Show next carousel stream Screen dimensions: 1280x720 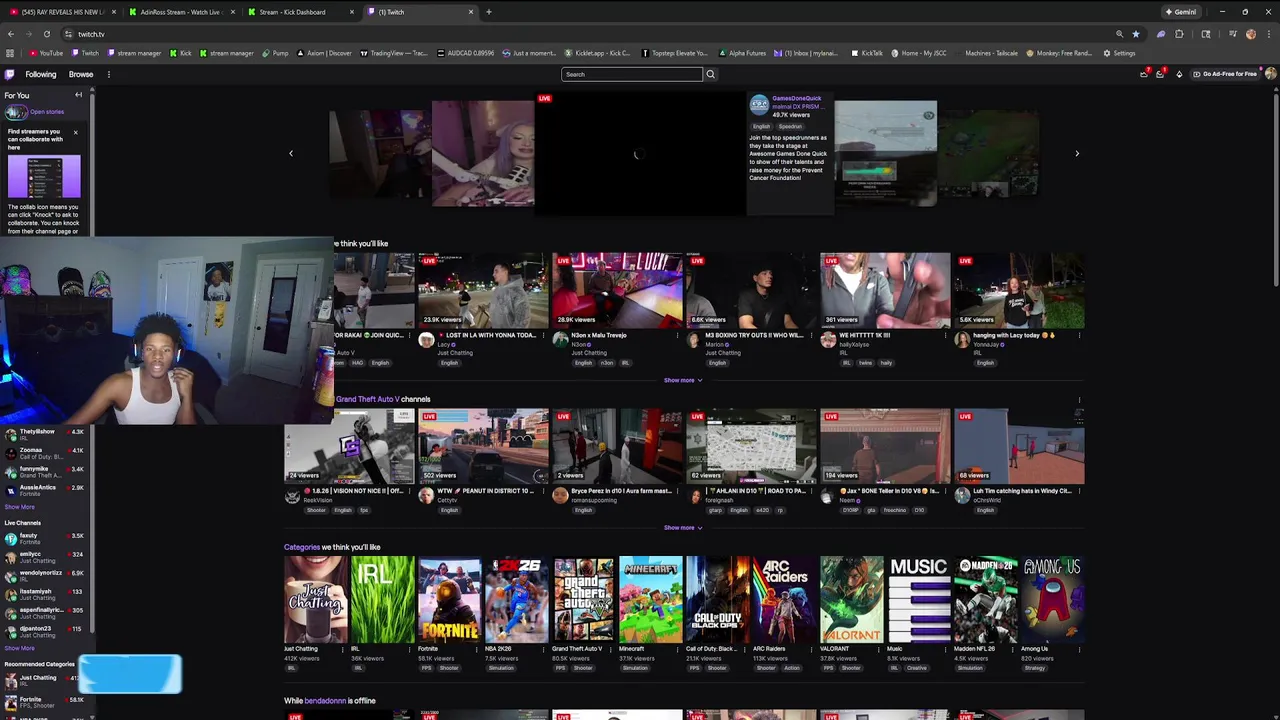pos(1077,153)
